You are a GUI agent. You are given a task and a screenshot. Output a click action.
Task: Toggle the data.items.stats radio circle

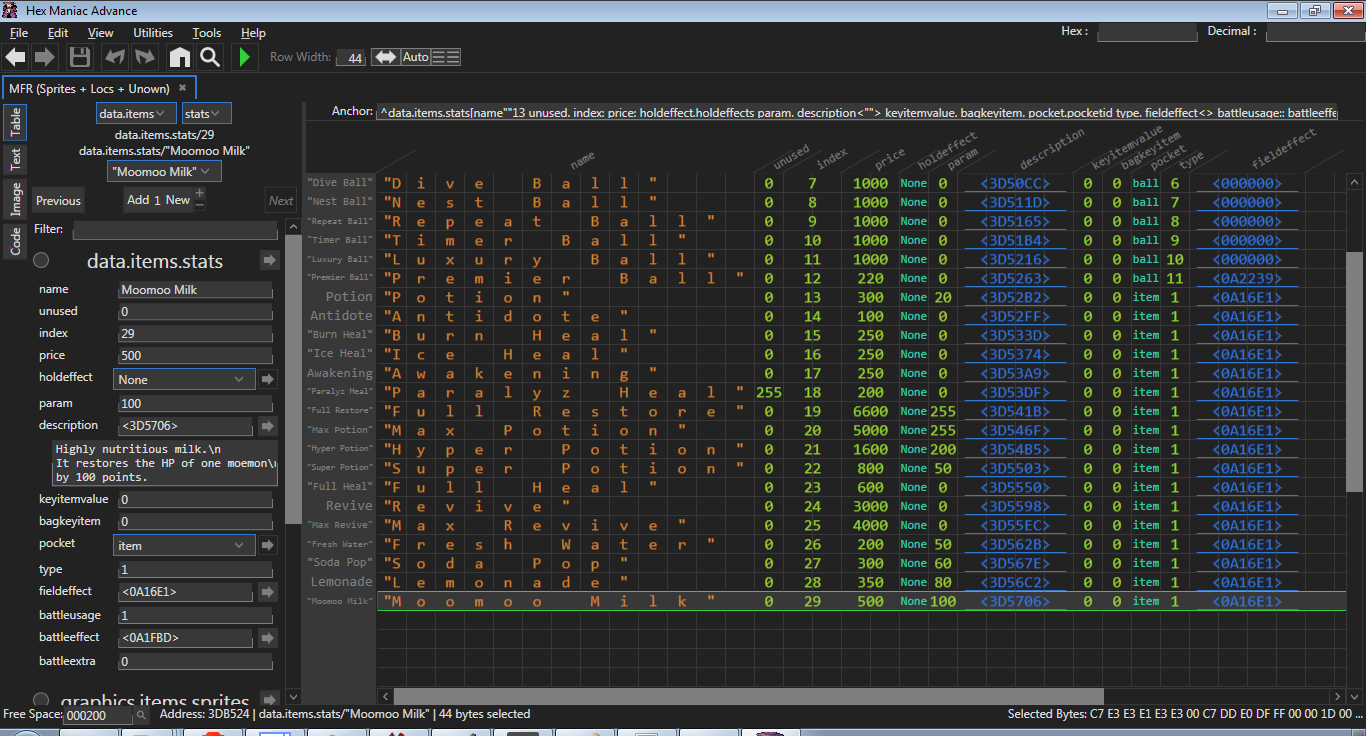pos(41,261)
